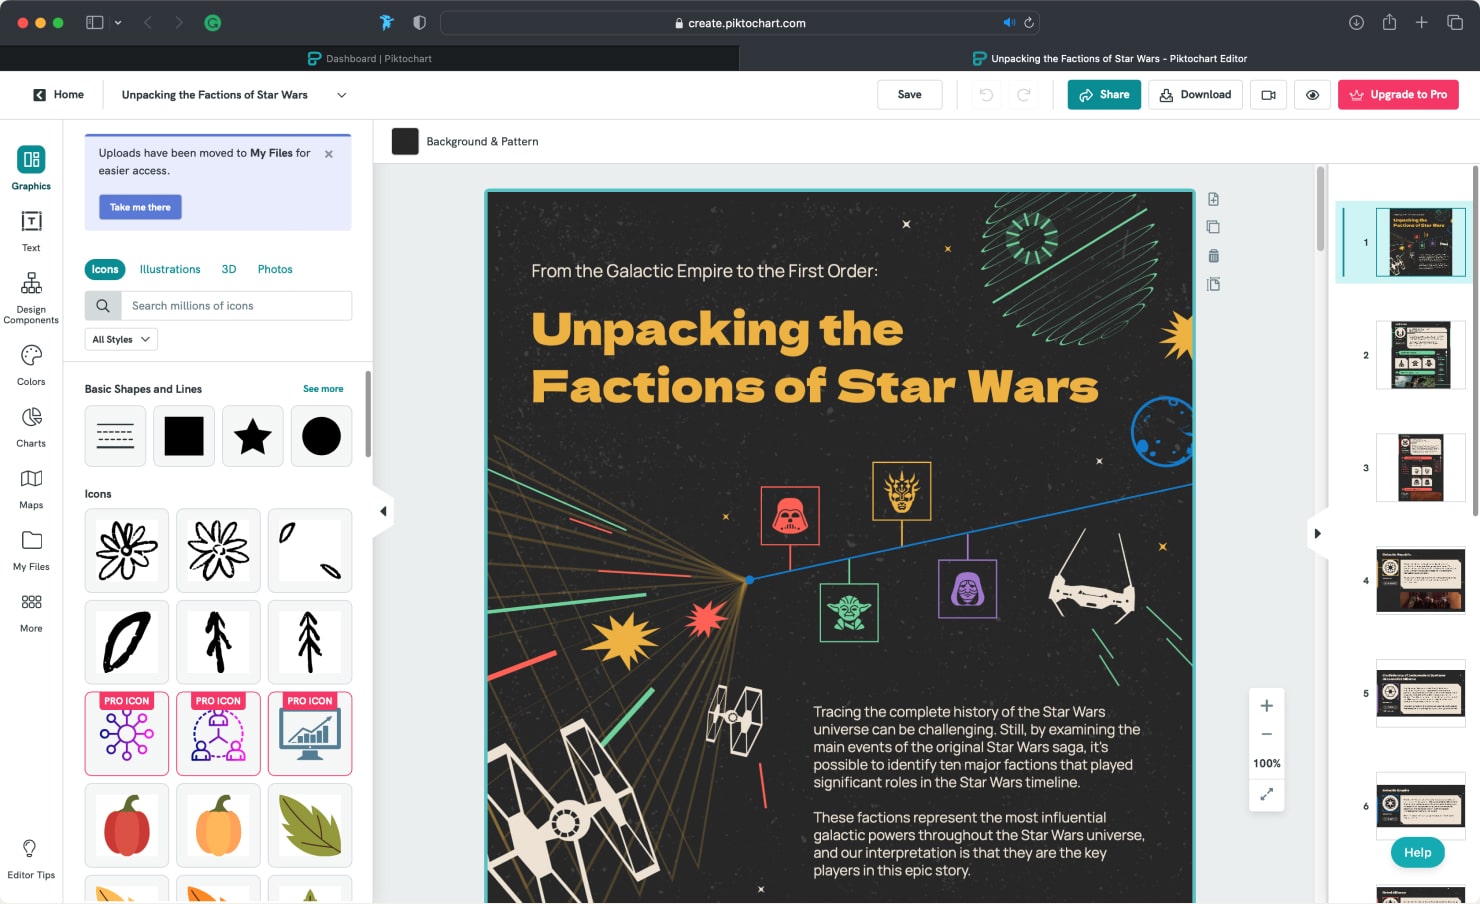Open Editor Tips
This screenshot has height=904, width=1480.
coord(31,859)
